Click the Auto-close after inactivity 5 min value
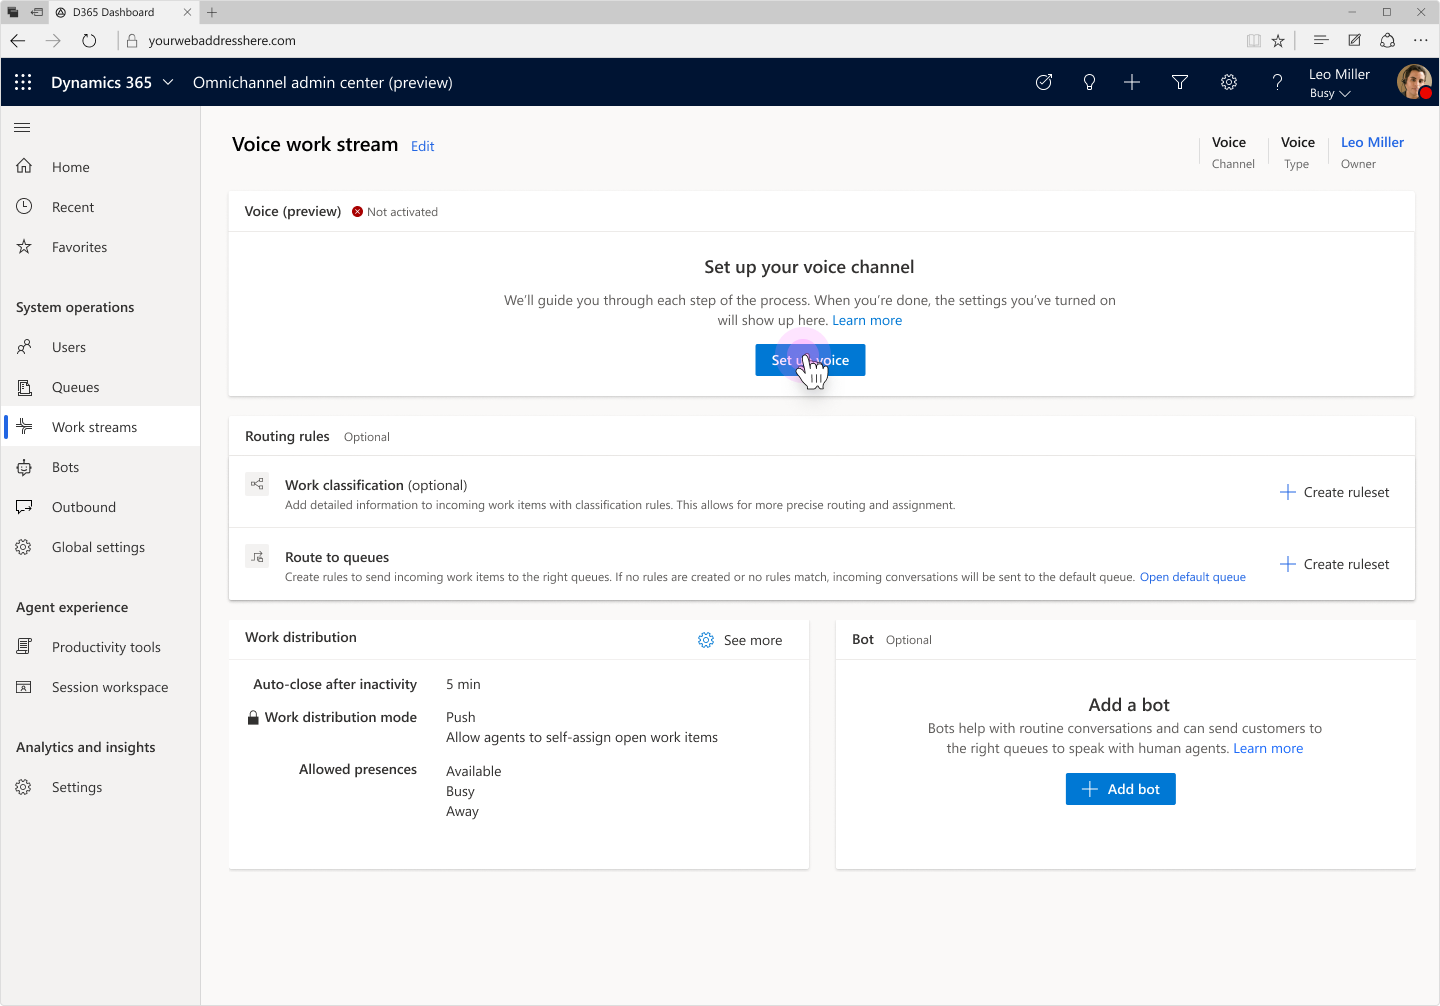Screen dimensions: 1440x1006 click(x=463, y=684)
